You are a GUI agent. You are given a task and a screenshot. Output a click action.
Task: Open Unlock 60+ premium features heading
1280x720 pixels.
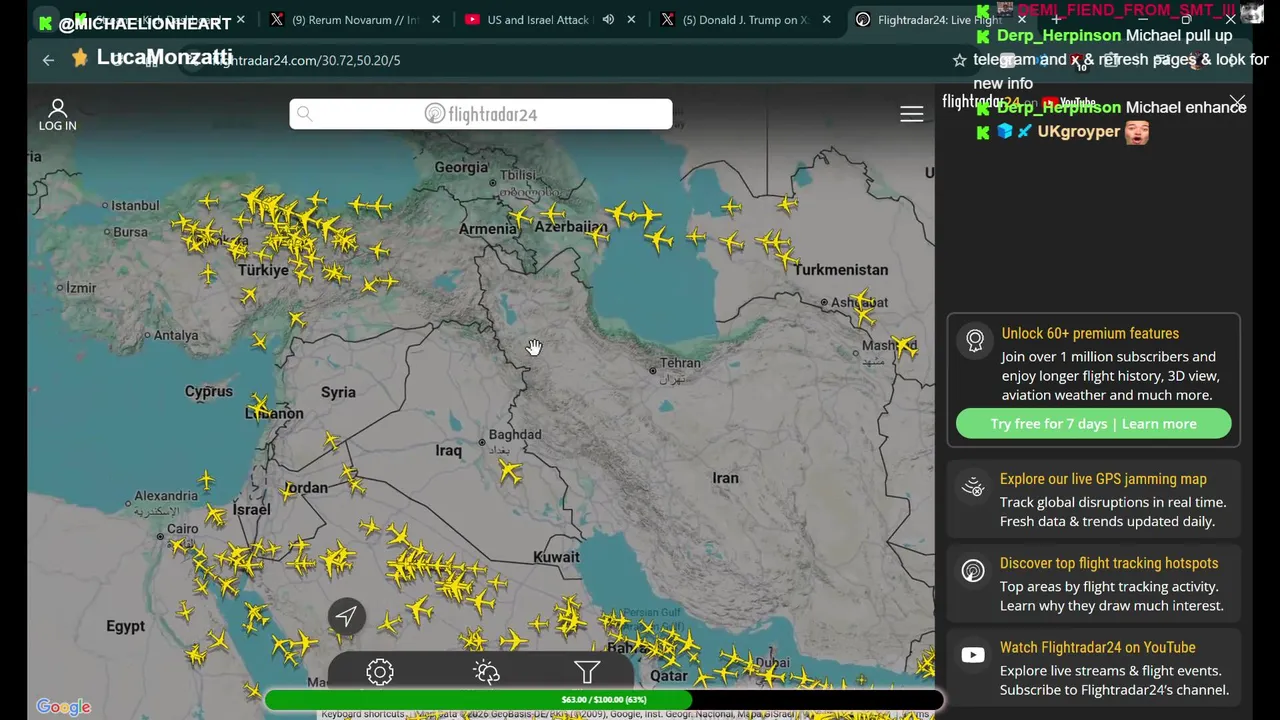coord(1090,333)
